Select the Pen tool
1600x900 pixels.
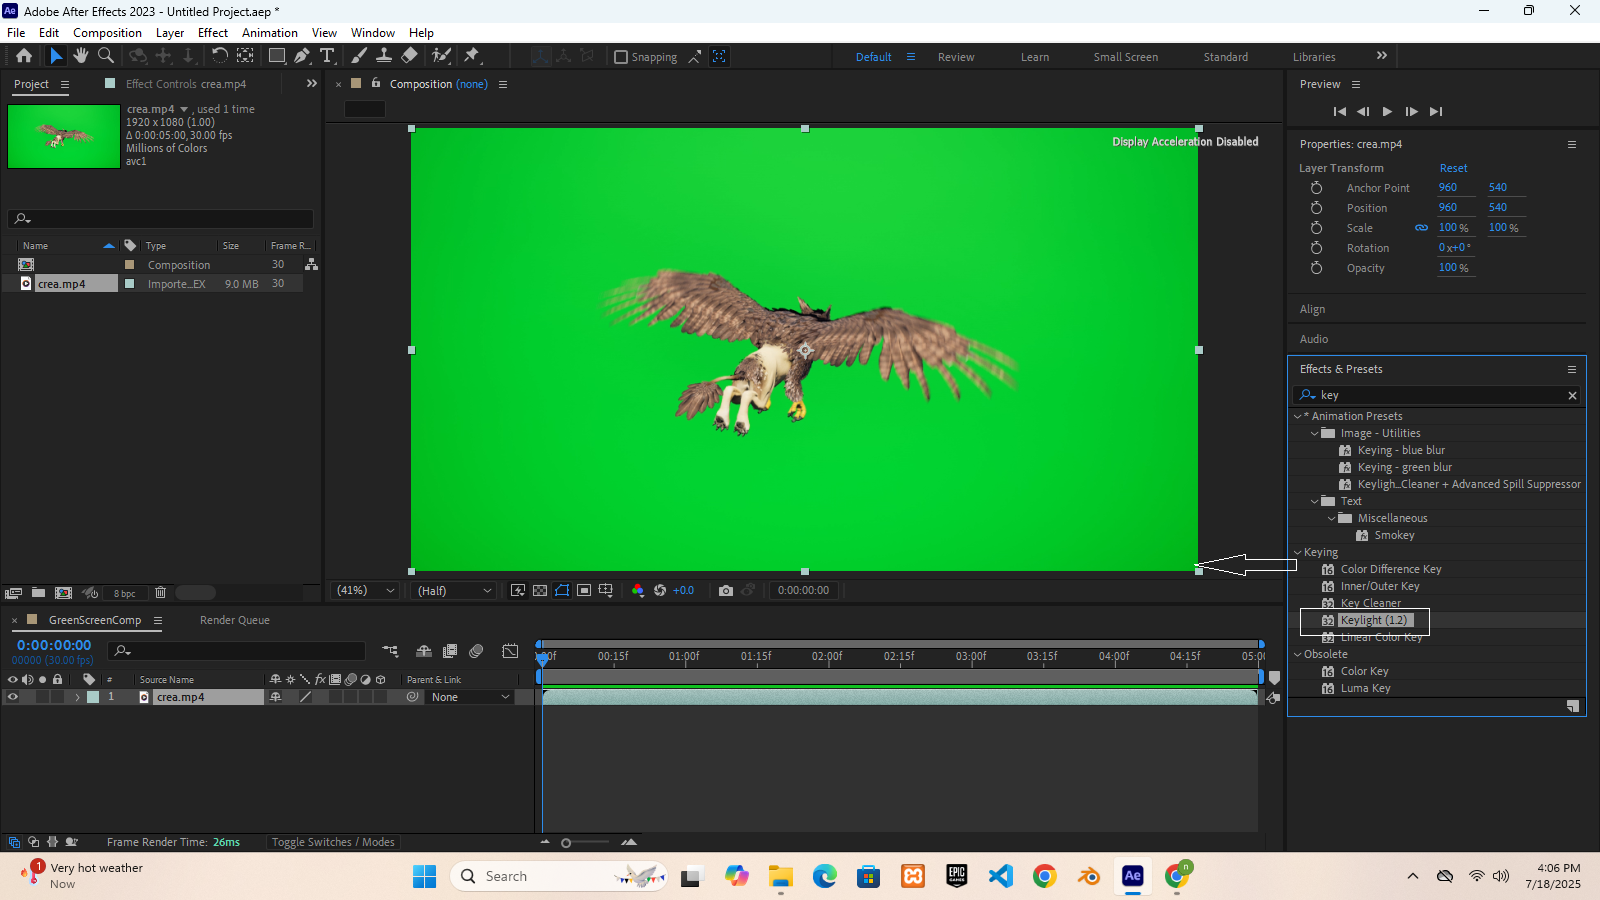(302, 56)
